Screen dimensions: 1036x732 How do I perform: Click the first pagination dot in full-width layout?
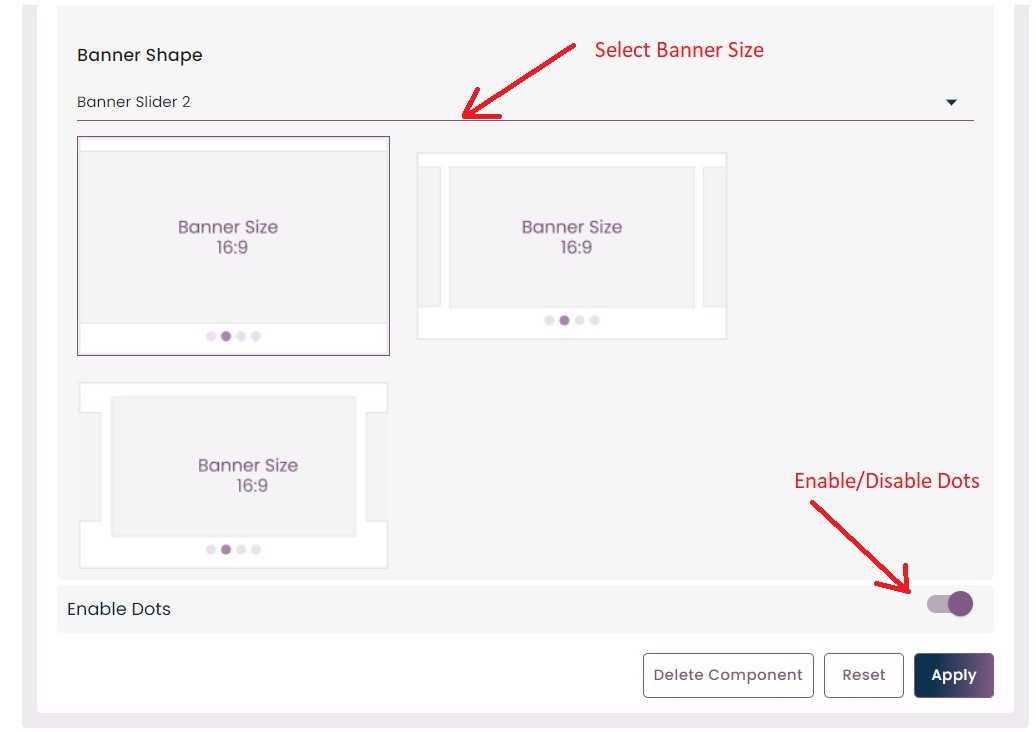[211, 336]
